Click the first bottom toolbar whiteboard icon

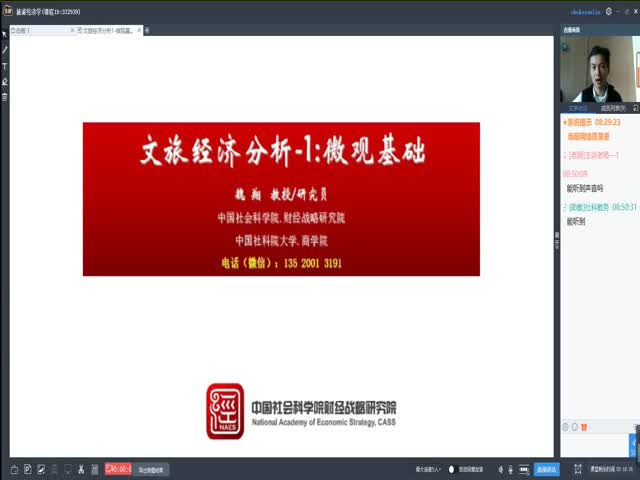click(x=14, y=469)
